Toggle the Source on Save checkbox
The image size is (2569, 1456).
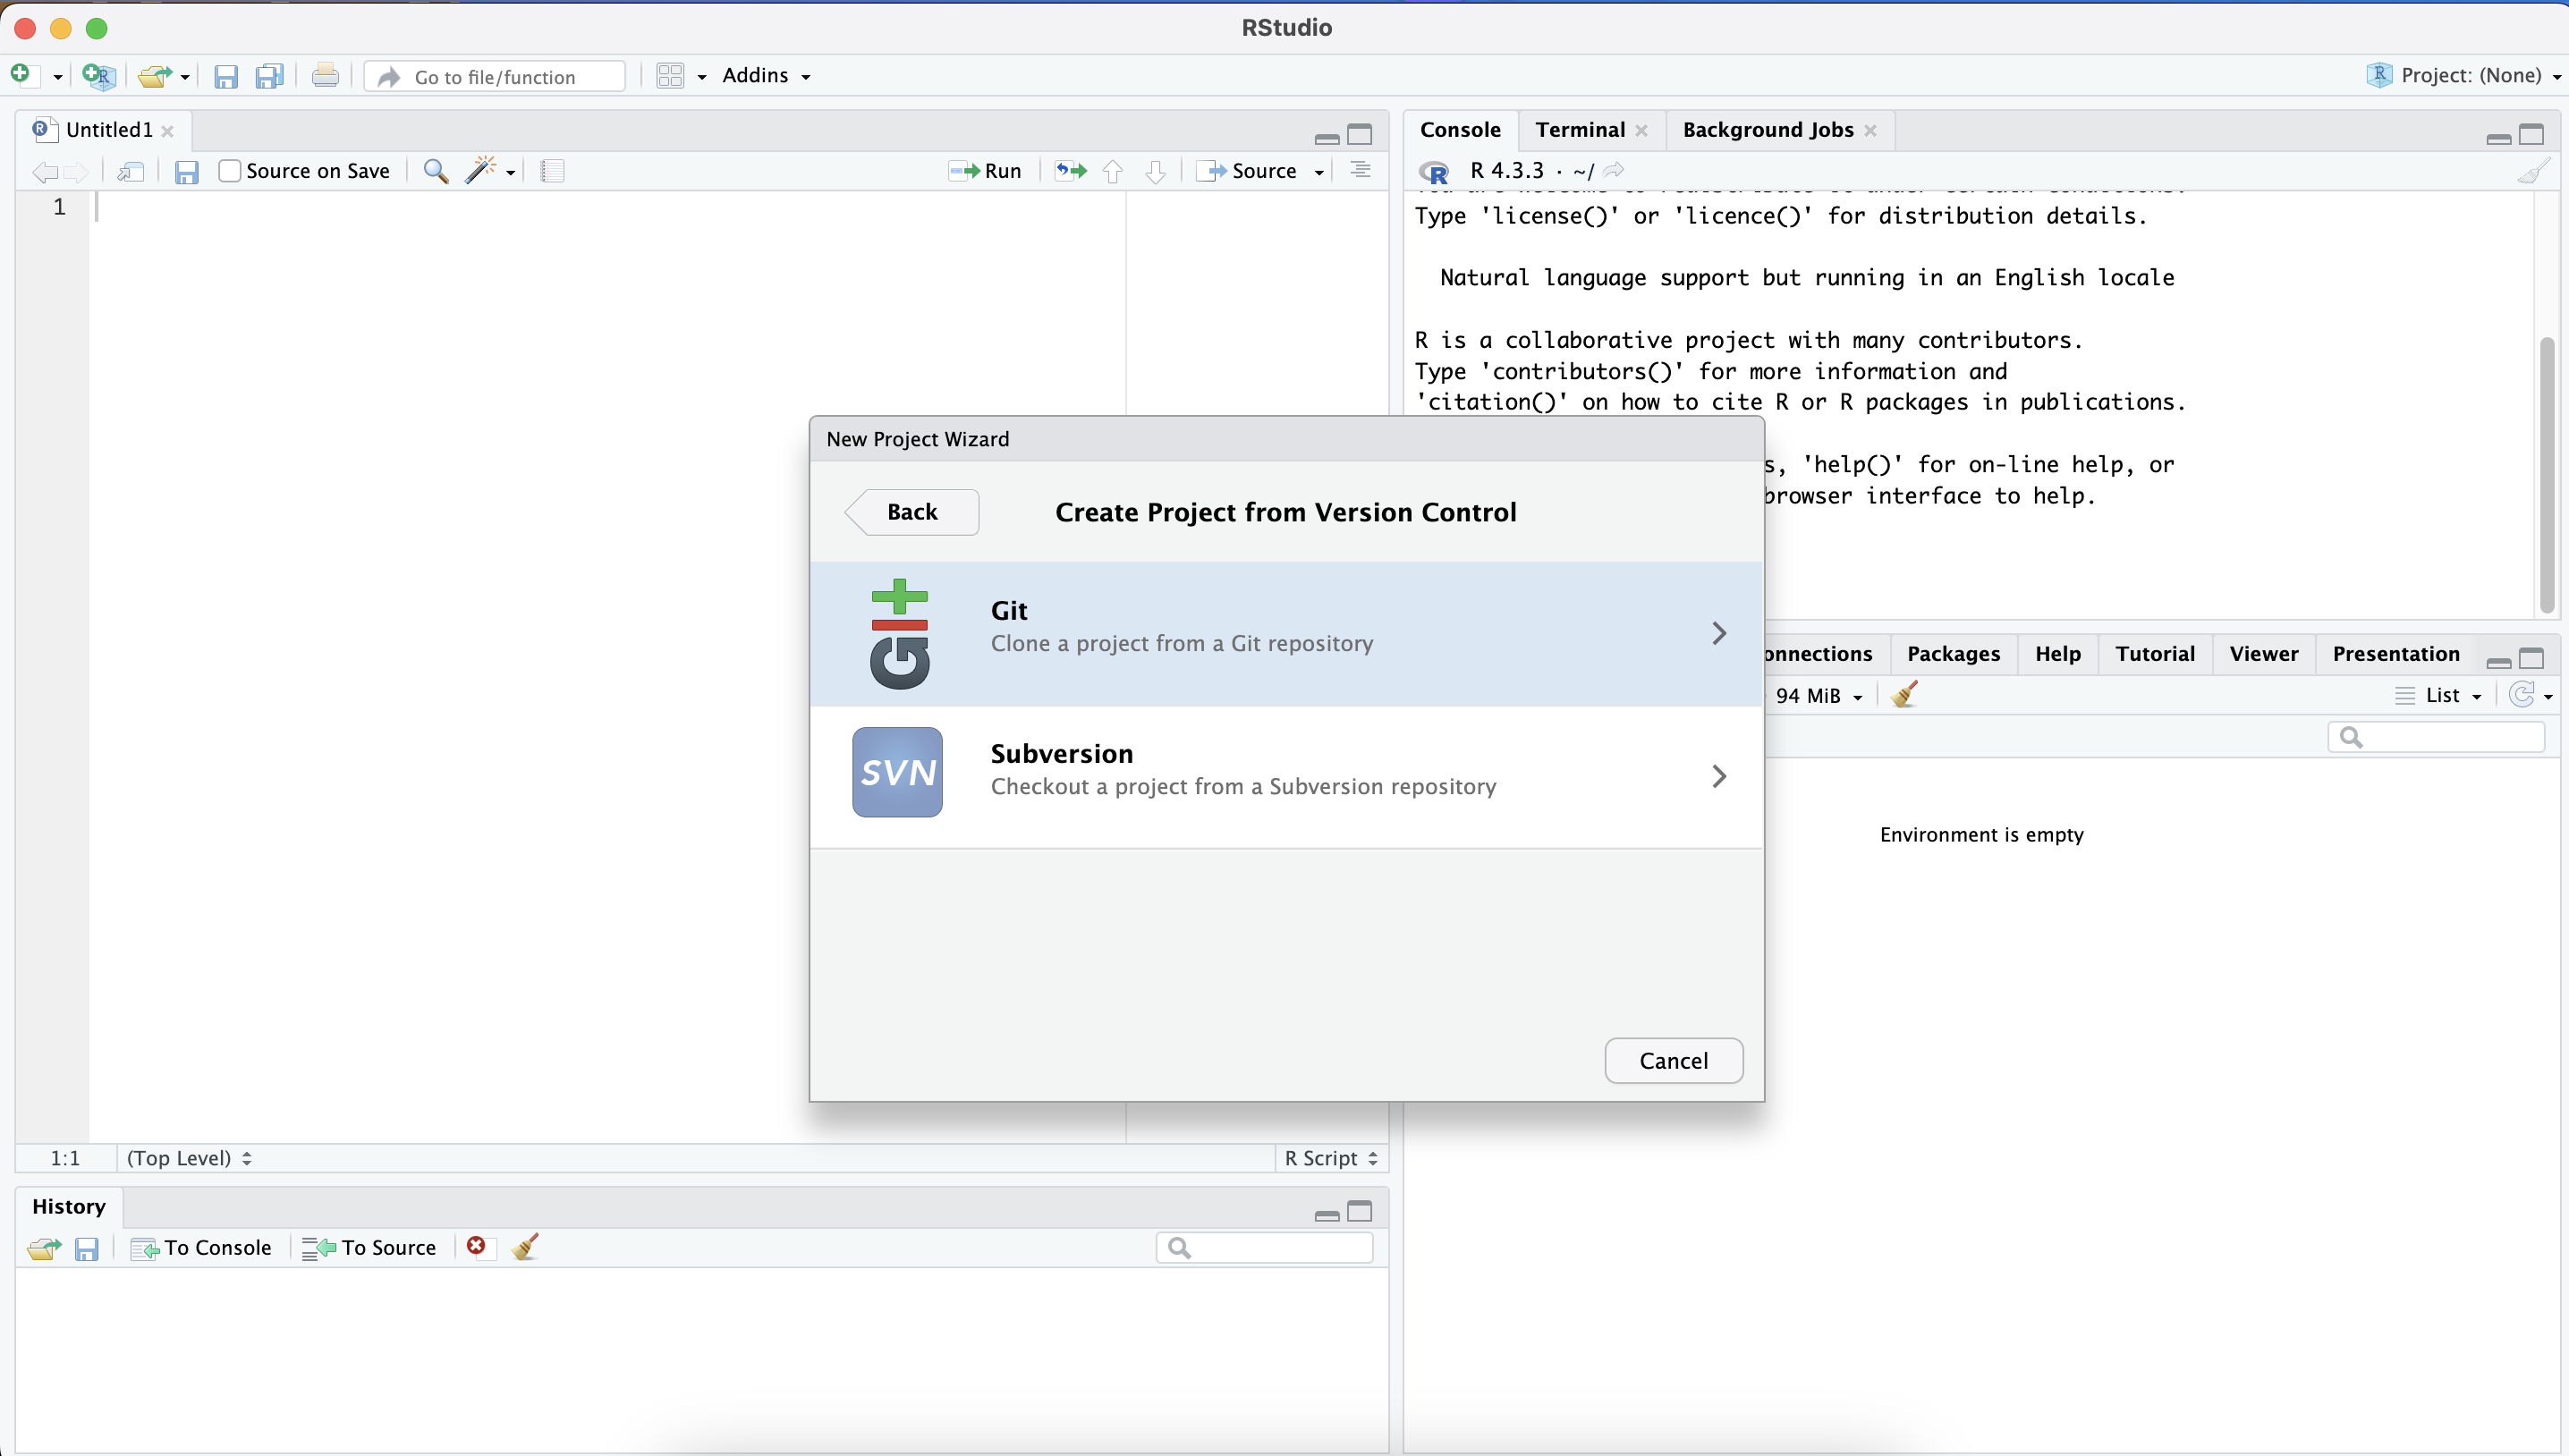(x=230, y=171)
